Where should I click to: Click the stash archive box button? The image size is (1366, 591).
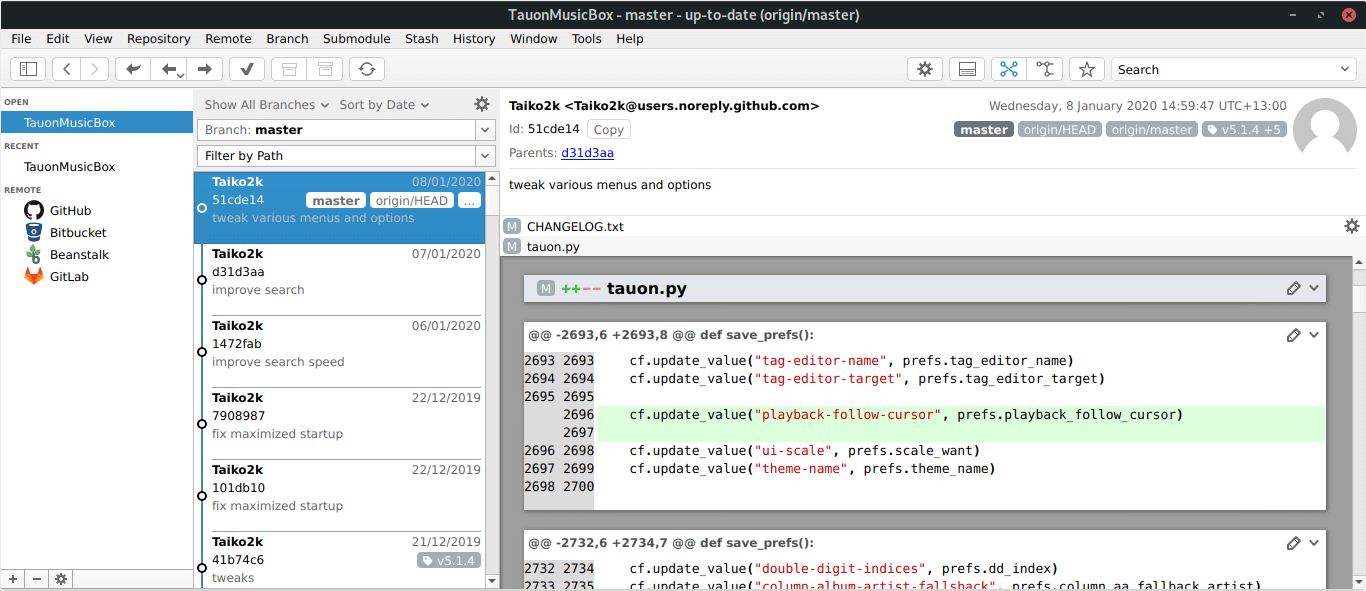(x=289, y=69)
